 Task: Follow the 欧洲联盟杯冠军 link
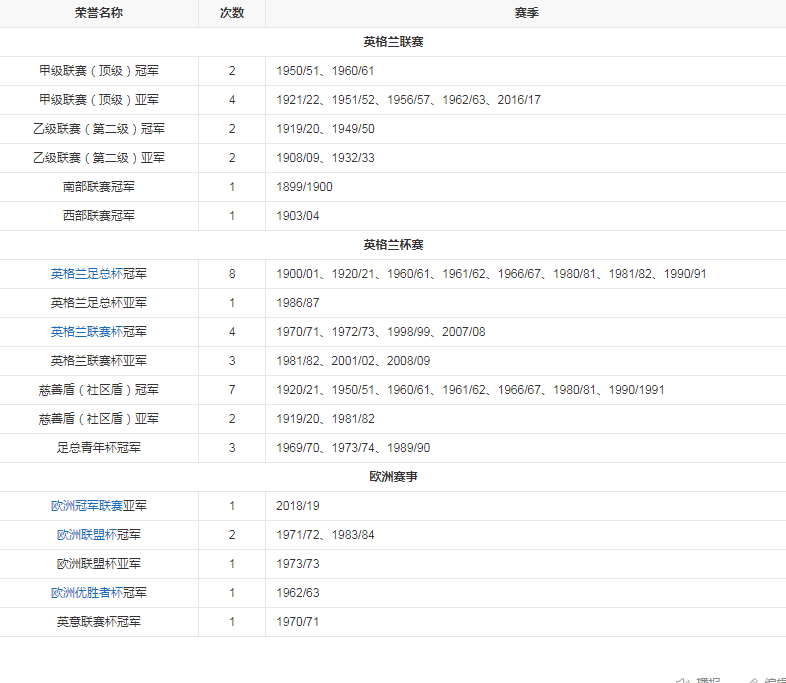(x=99, y=535)
